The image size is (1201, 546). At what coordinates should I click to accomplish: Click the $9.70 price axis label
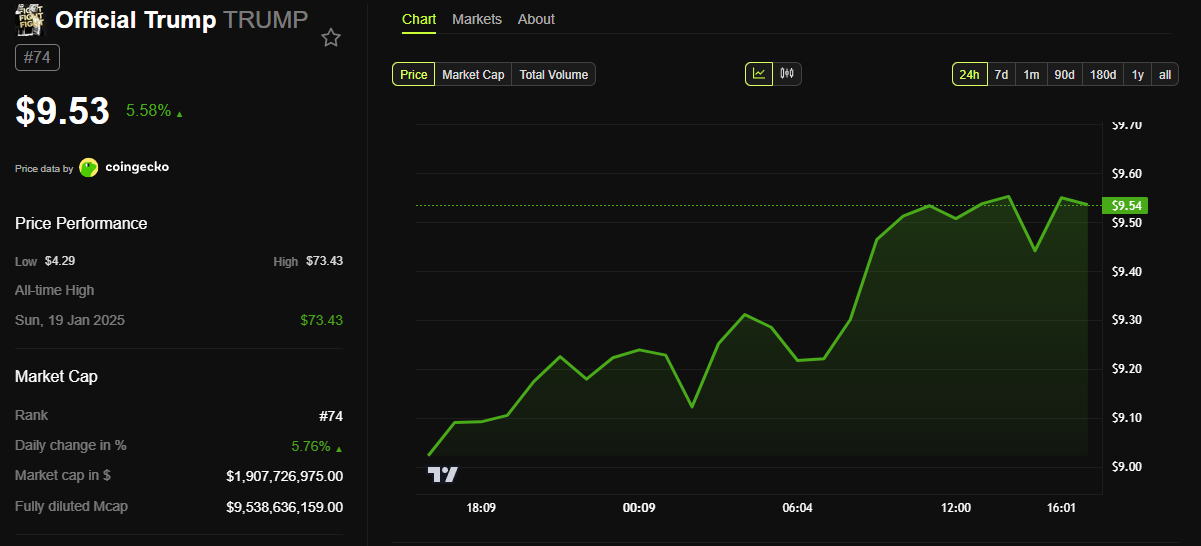tap(1127, 125)
